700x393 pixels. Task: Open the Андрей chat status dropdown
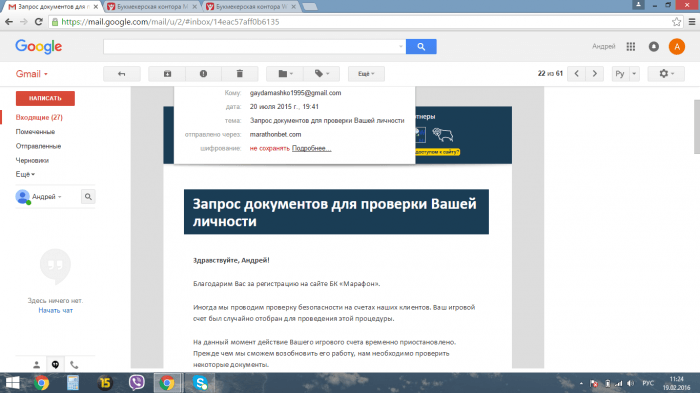pyautogui.click(x=46, y=196)
